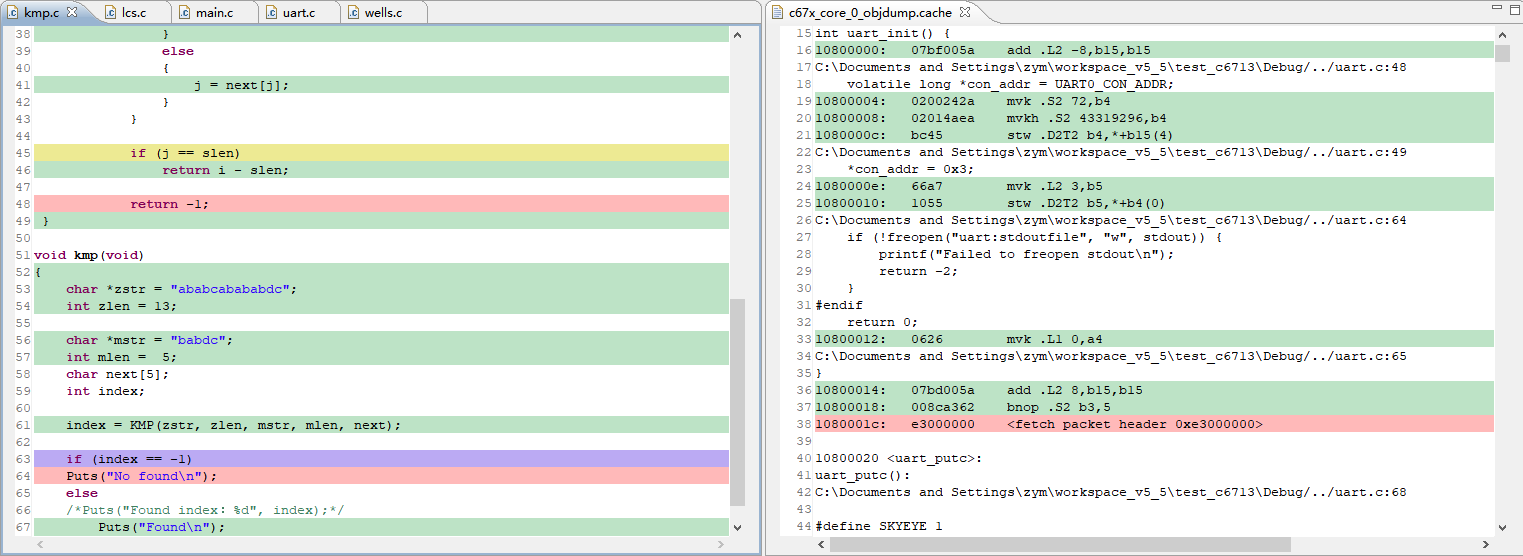Open the wells.c tab
The height and width of the screenshot is (556, 1523).
[x=383, y=12]
